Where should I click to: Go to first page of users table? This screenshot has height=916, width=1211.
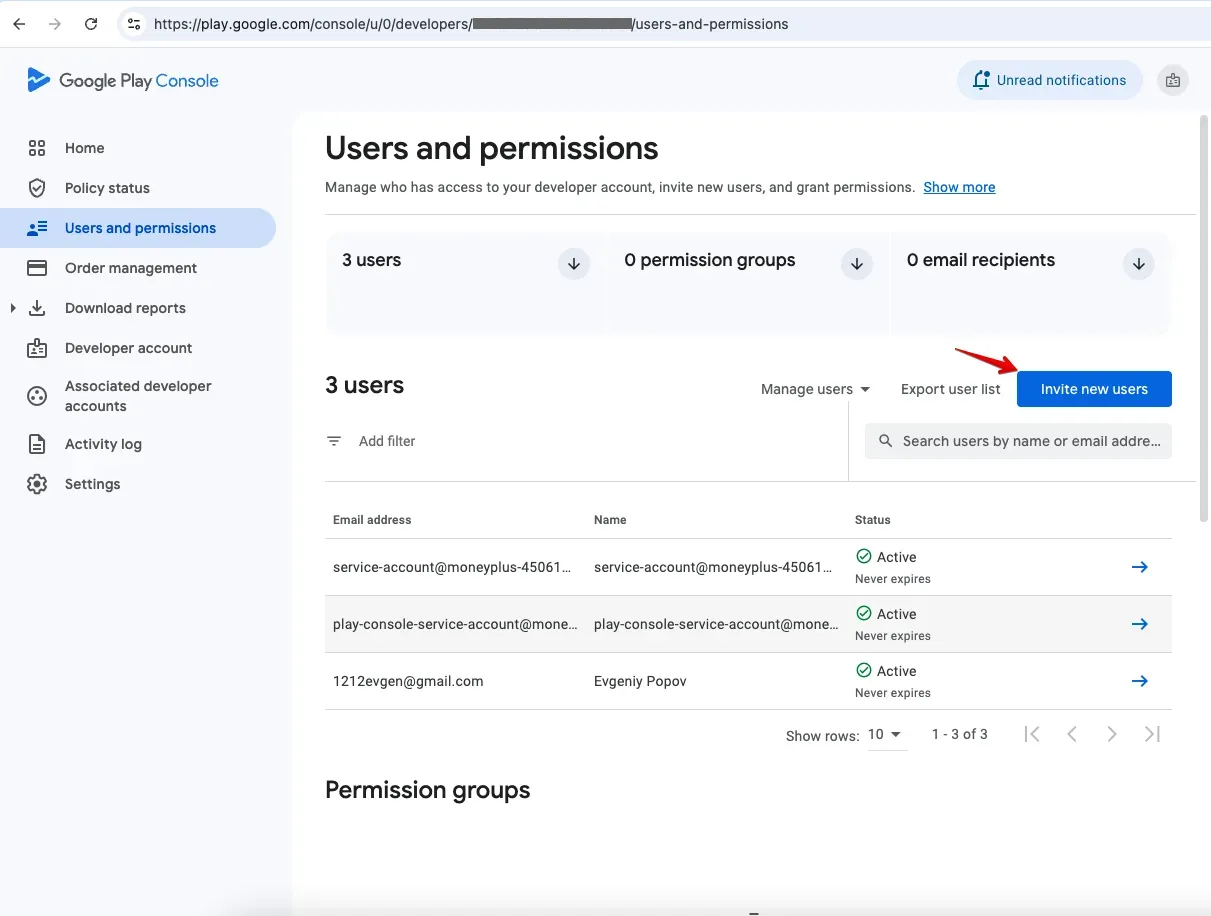pyautogui.click(x=1032, y=734)
